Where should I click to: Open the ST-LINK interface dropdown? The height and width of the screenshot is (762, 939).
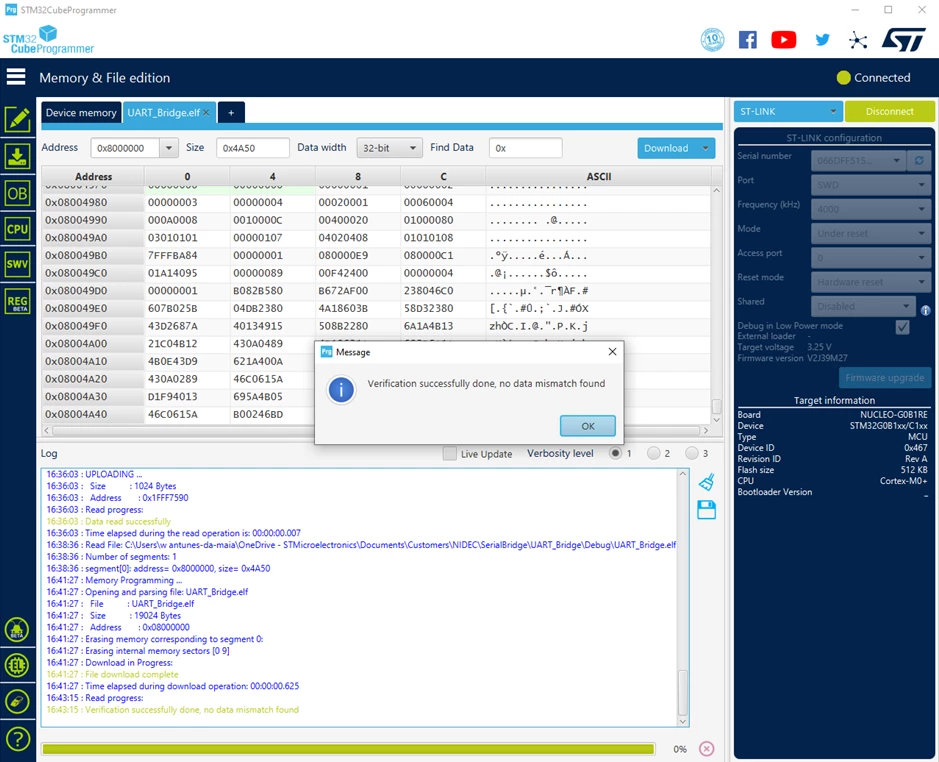click(787, 111)
